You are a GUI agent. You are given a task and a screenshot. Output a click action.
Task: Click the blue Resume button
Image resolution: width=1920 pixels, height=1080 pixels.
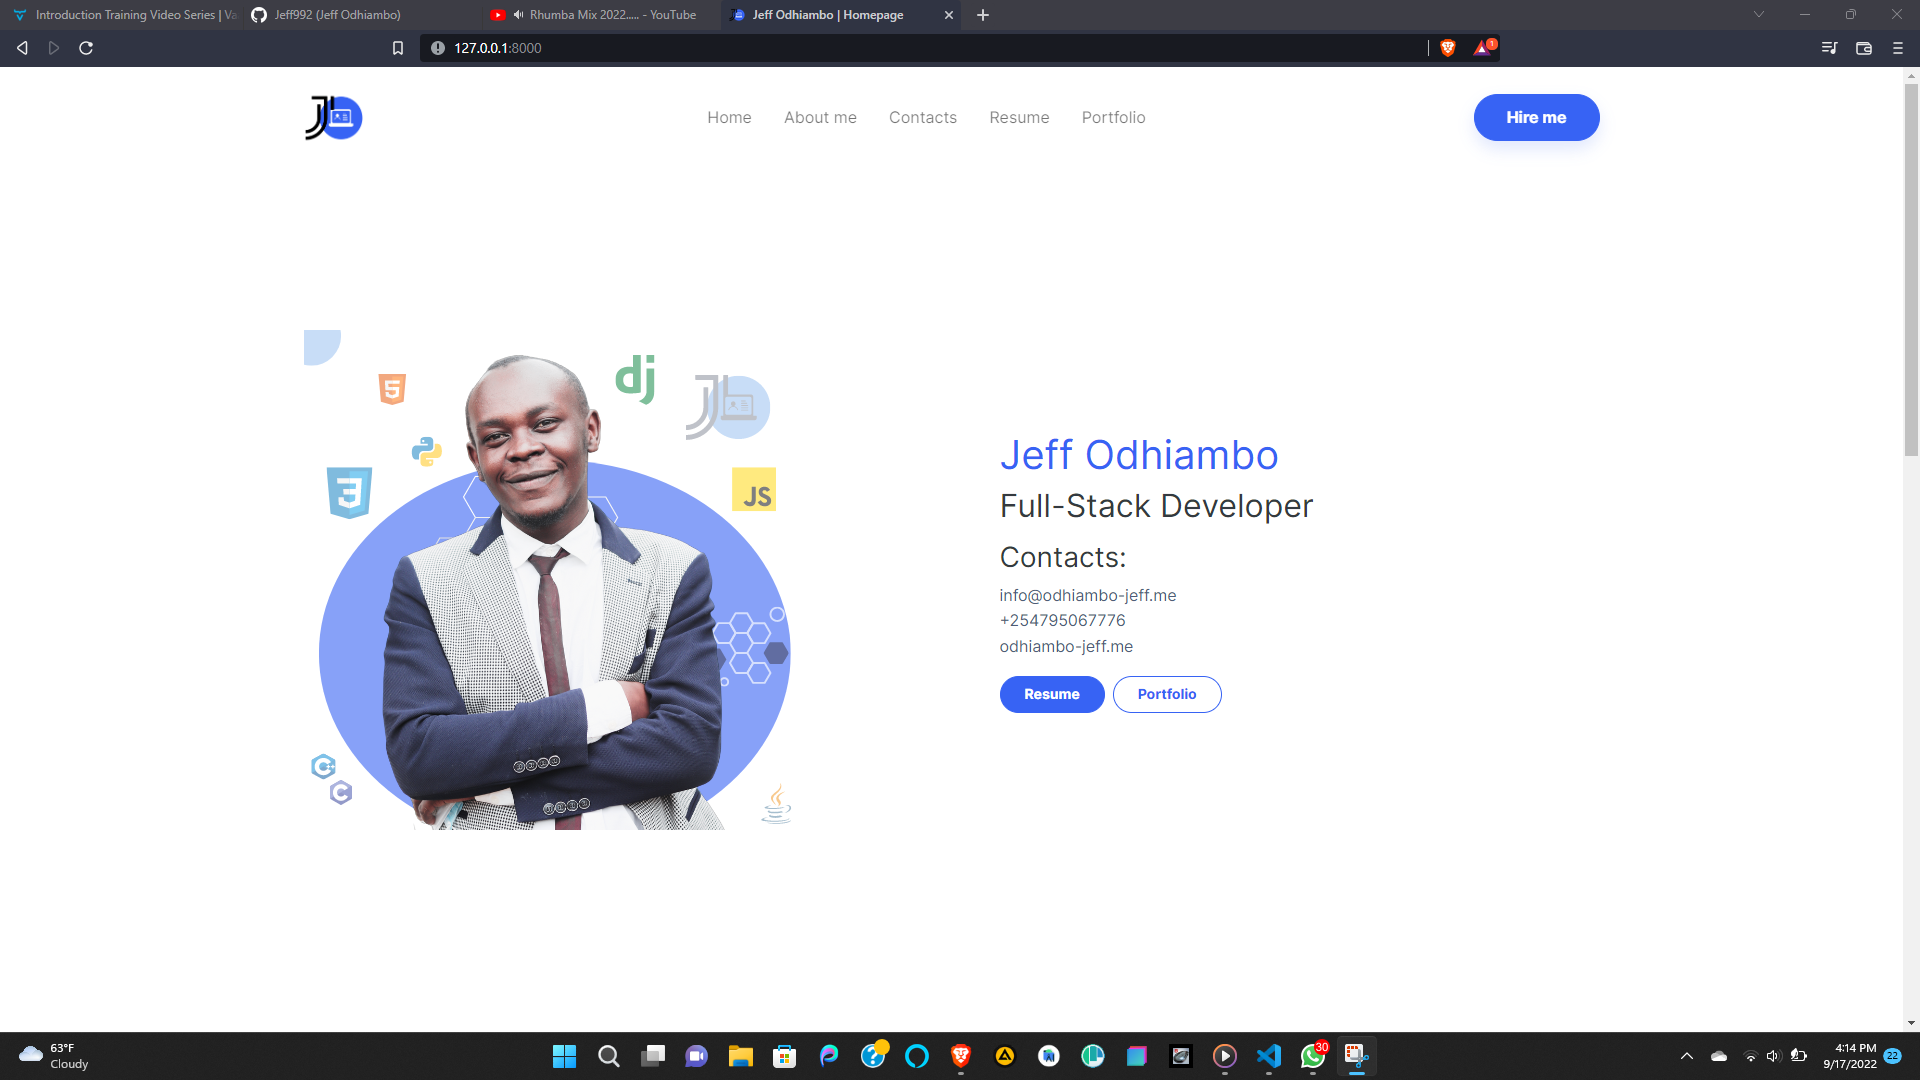[x=1051, y=694]
